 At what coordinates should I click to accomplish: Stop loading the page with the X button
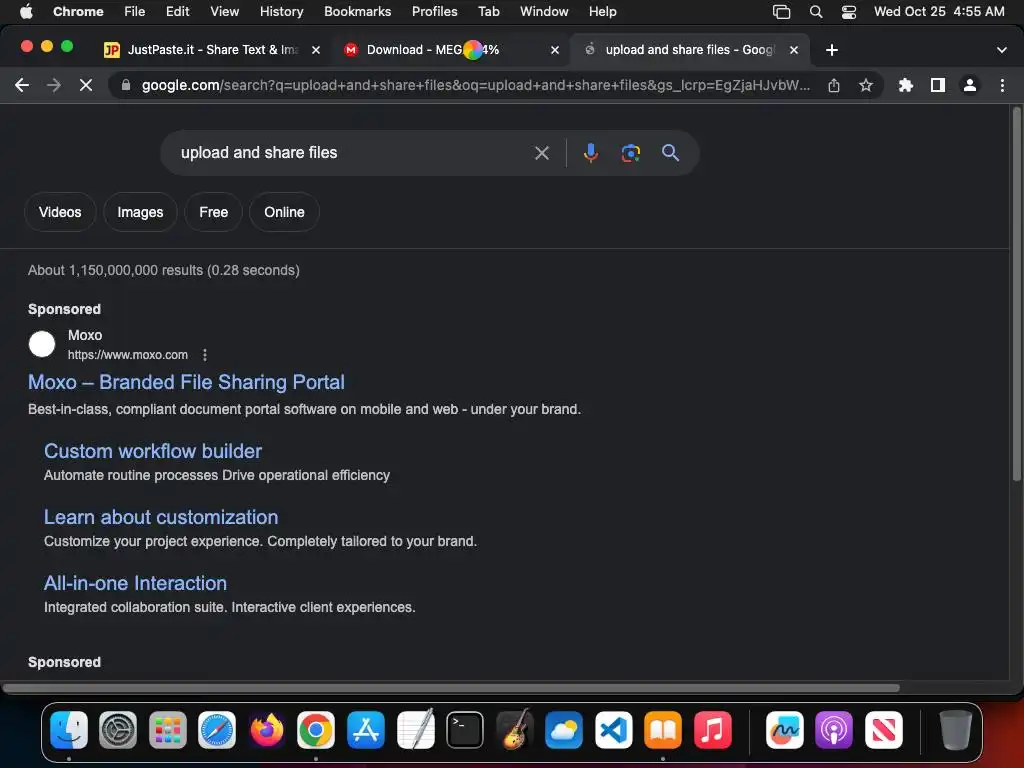click(x=86, y=85)
